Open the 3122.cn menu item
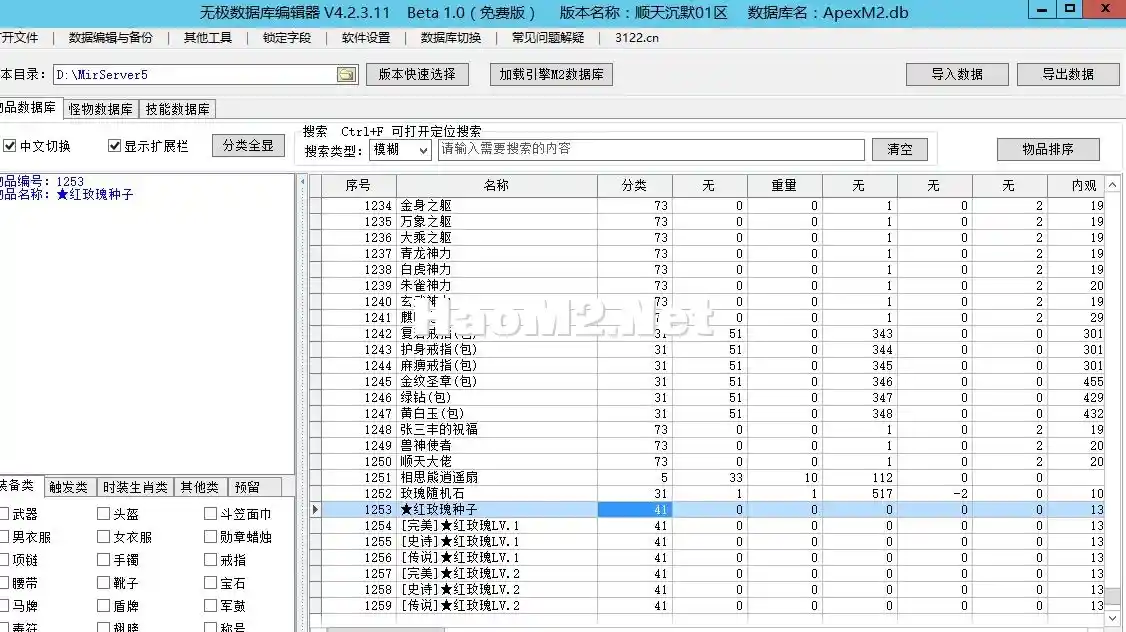The height and width of the screenshot is (632, 1126). point(636,37)
